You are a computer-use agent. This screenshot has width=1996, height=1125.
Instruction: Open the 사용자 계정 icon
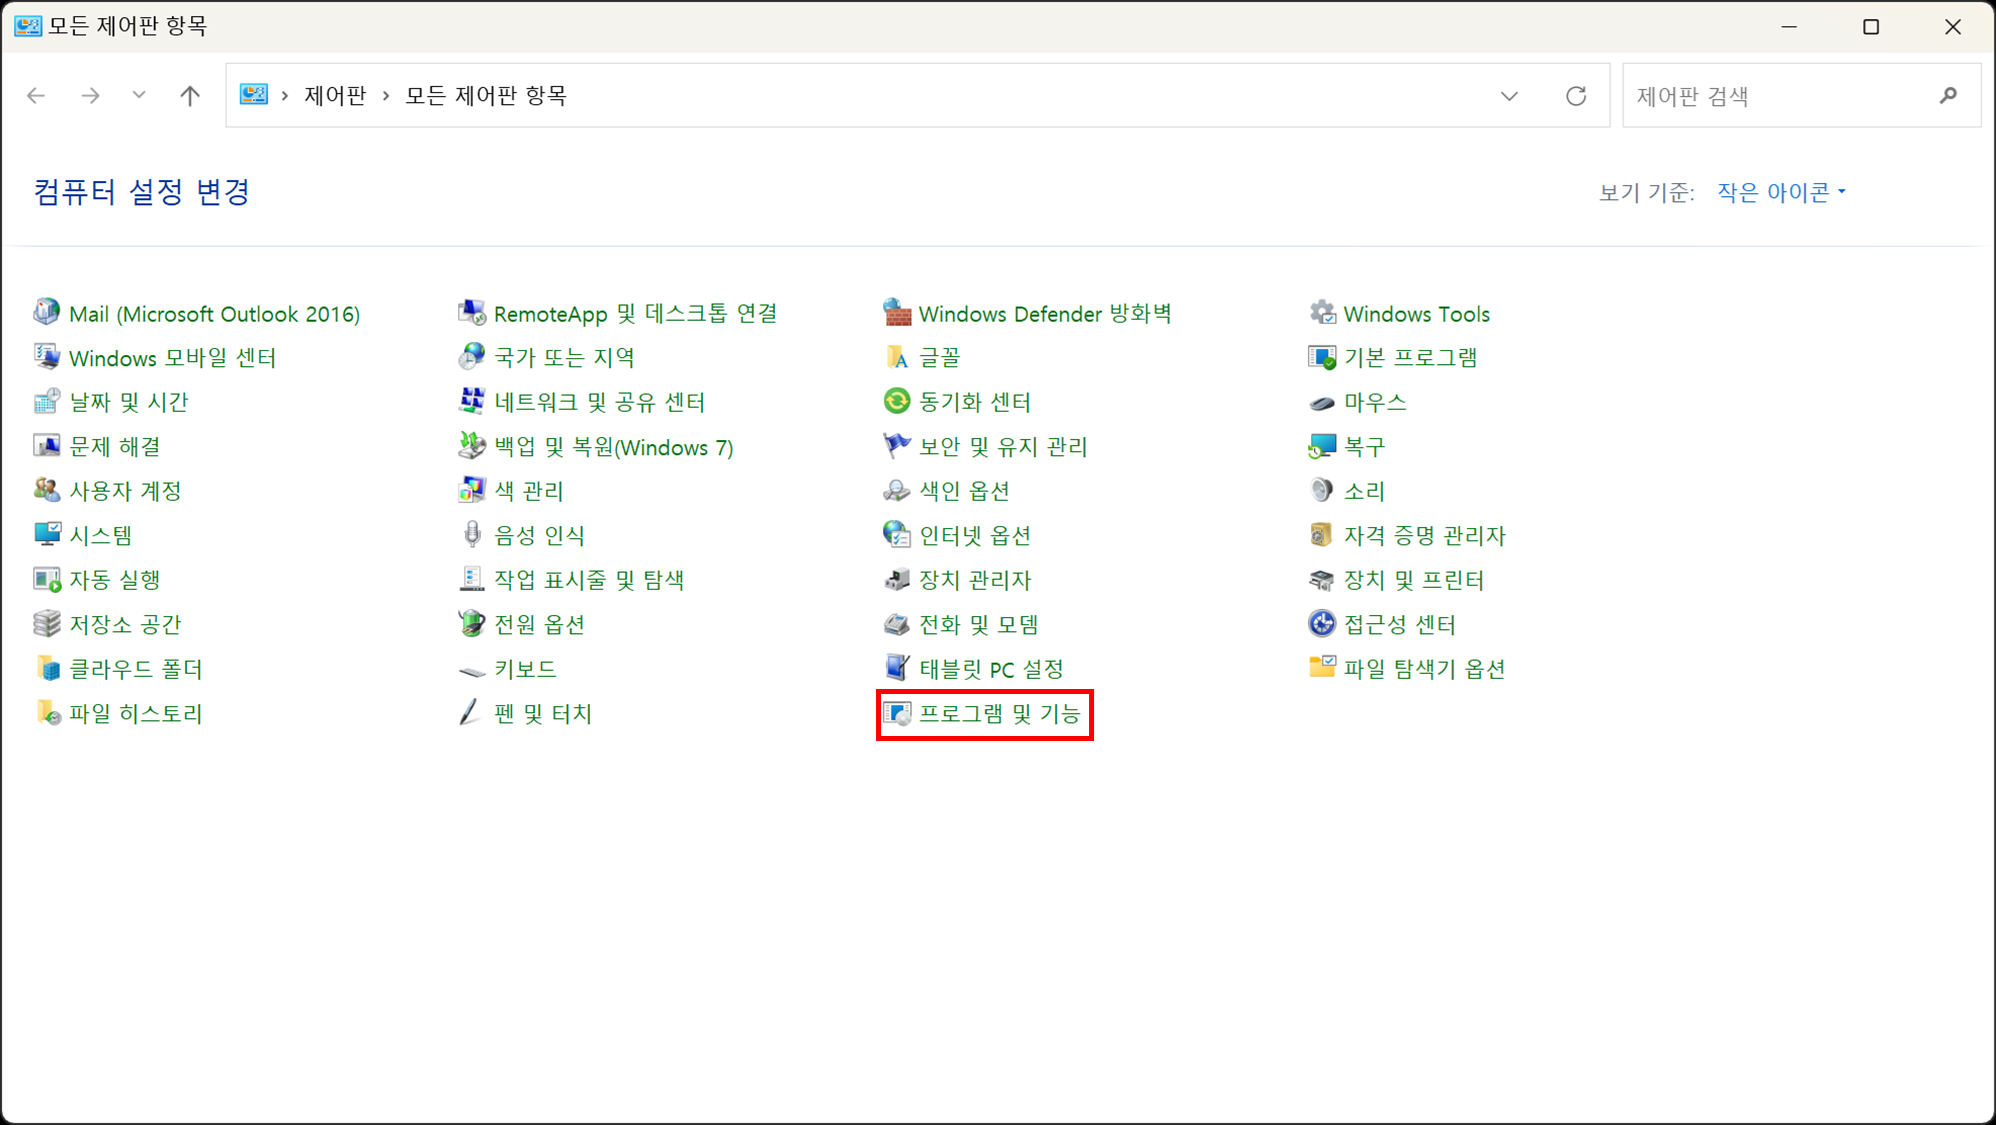coord(46,490)
